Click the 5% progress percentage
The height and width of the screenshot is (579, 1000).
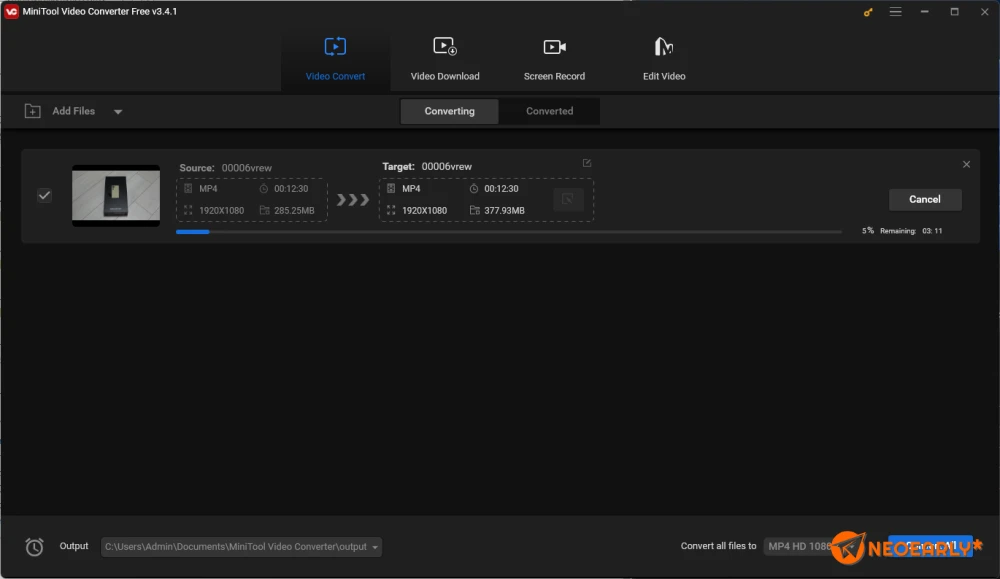click(x=868, y=231)
